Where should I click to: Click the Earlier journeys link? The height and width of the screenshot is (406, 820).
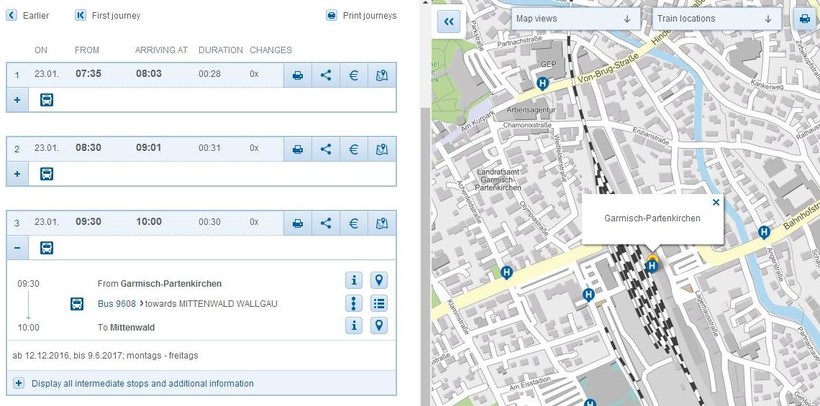pyautogui.click(x=28, y=16)
